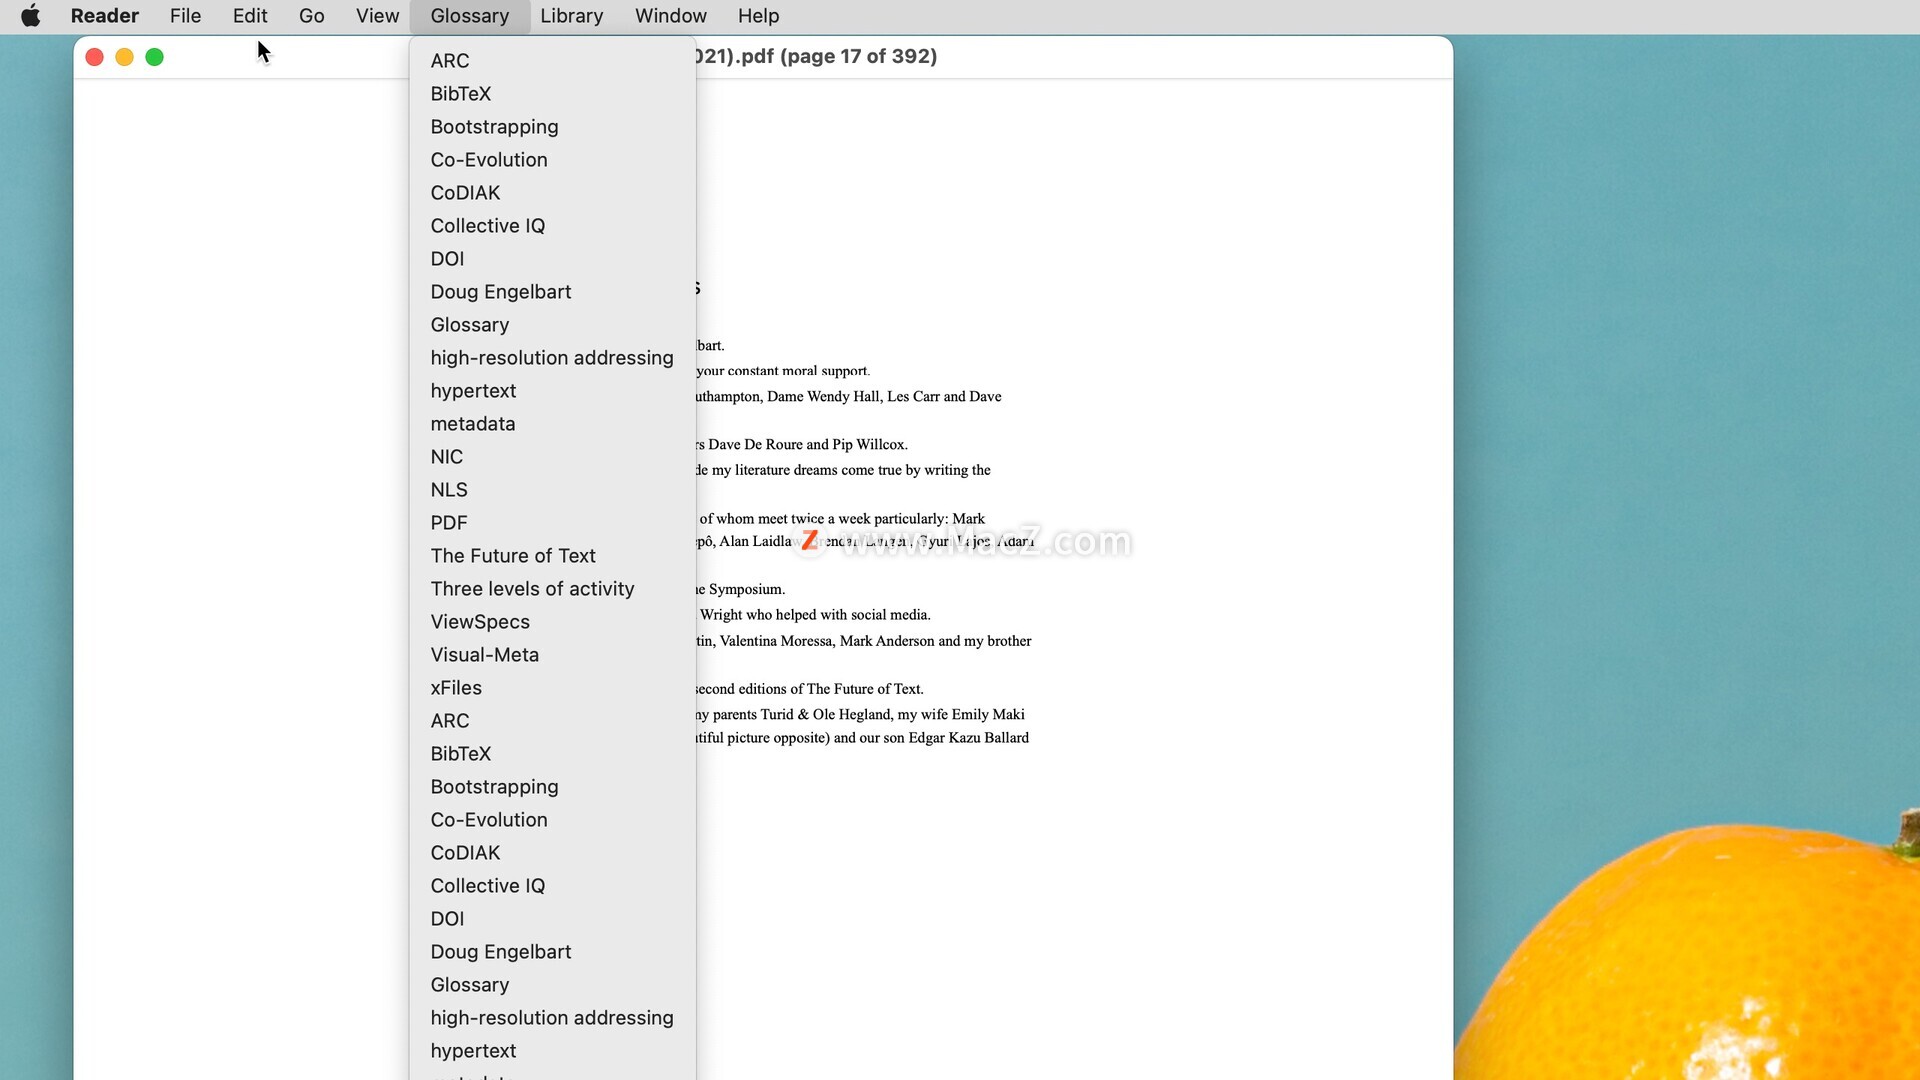The image size is (1920, 1080).
Task: Open the File menu
Action: pos(185,16)
